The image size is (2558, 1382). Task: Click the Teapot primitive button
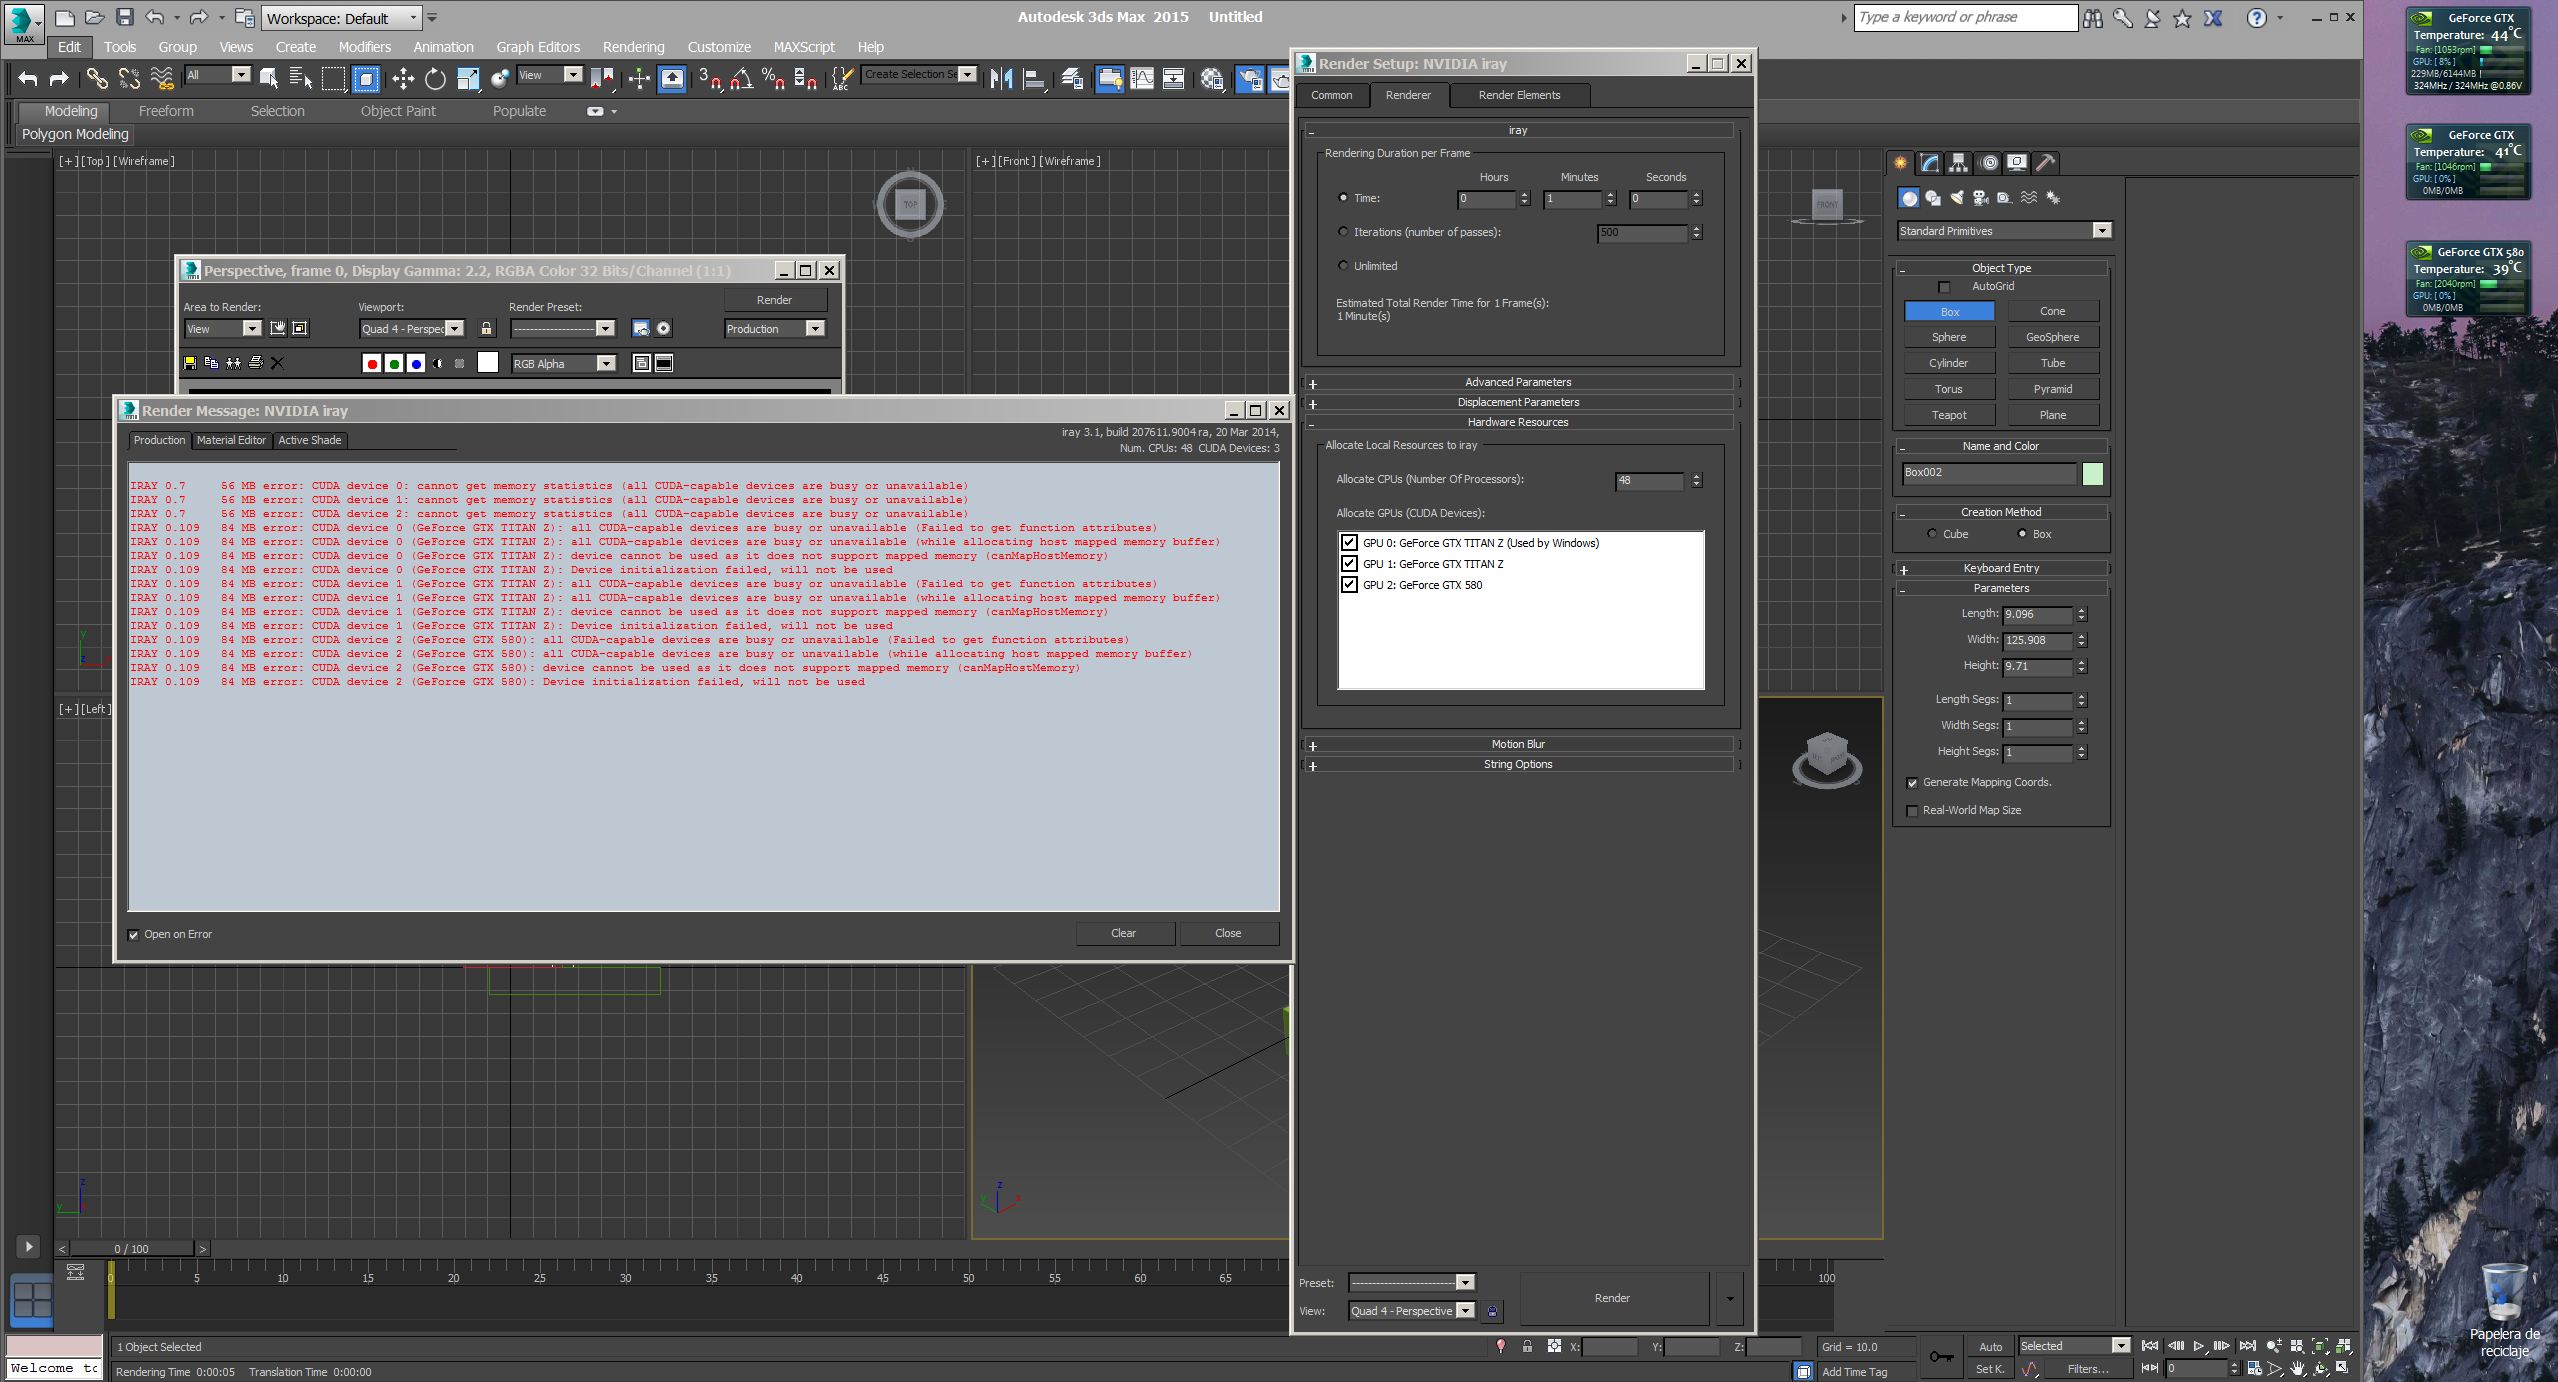click(x=1948, y=415)
